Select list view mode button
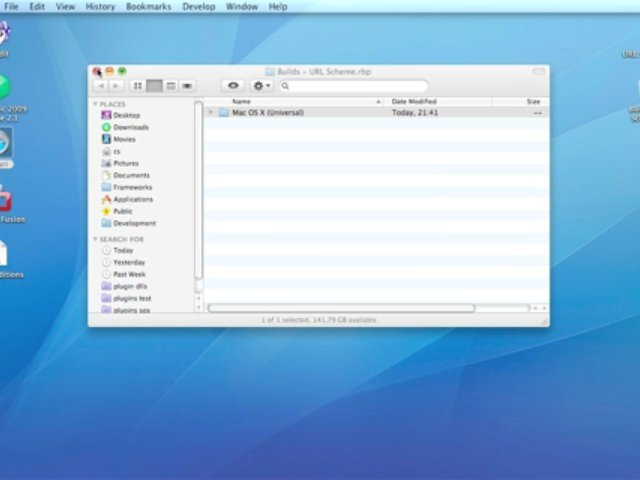640x480 pixels. 155,86
